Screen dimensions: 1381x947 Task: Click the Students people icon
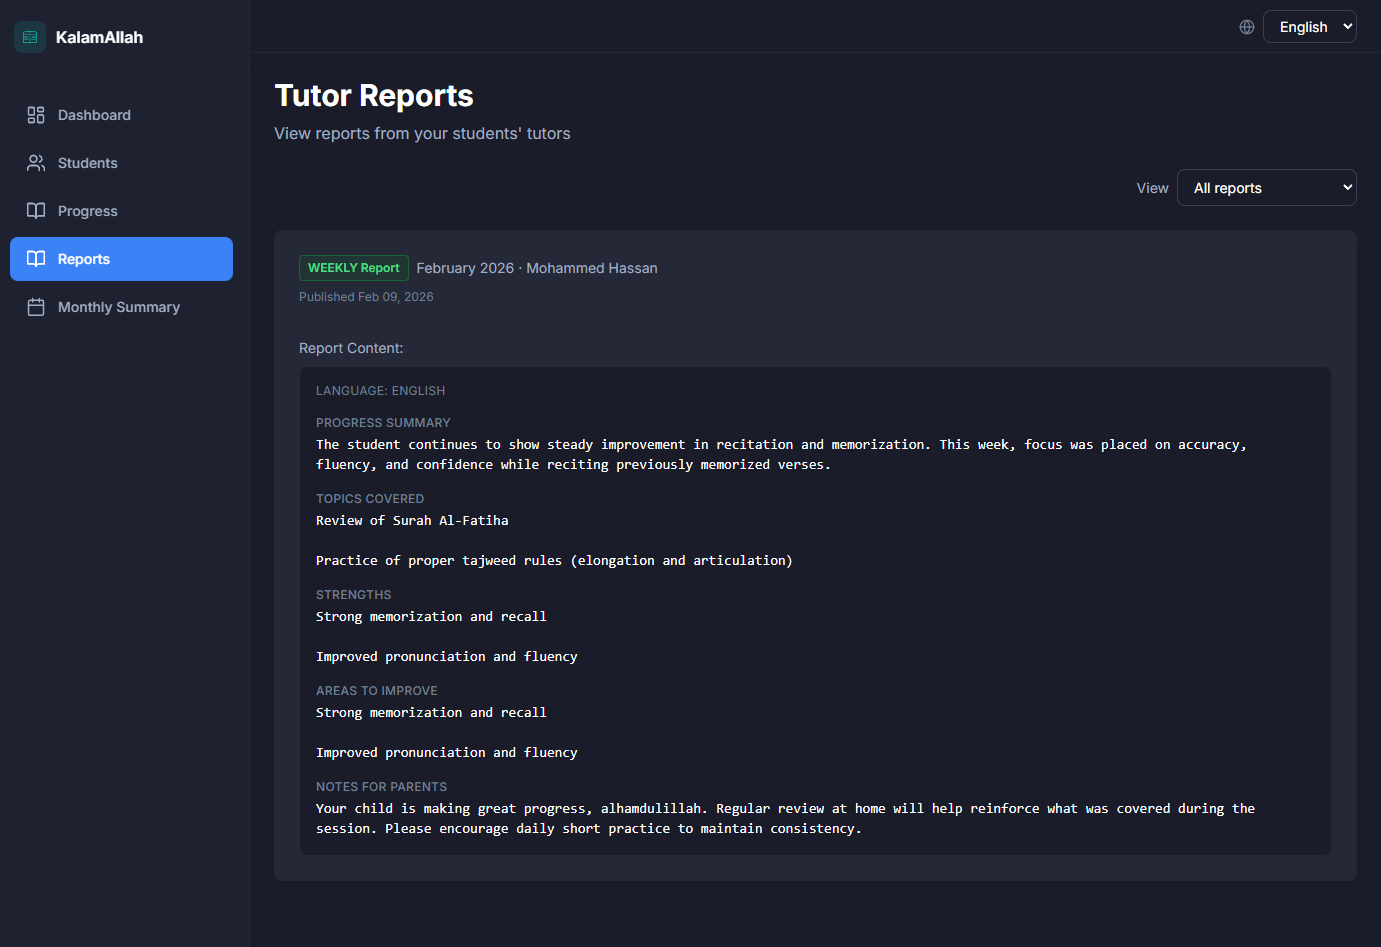tap(36, 163)
